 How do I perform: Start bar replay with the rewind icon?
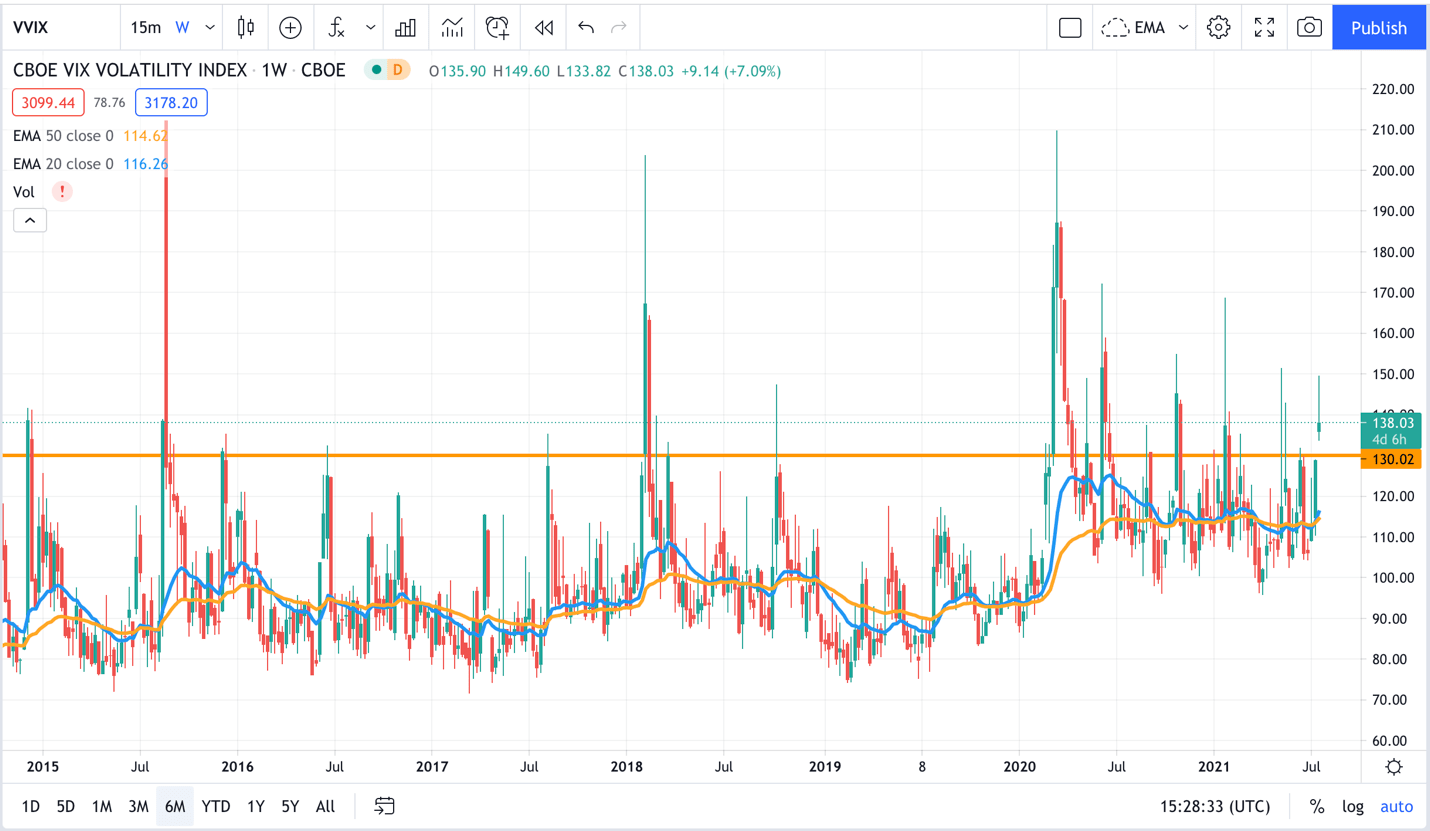pos(544,28)
